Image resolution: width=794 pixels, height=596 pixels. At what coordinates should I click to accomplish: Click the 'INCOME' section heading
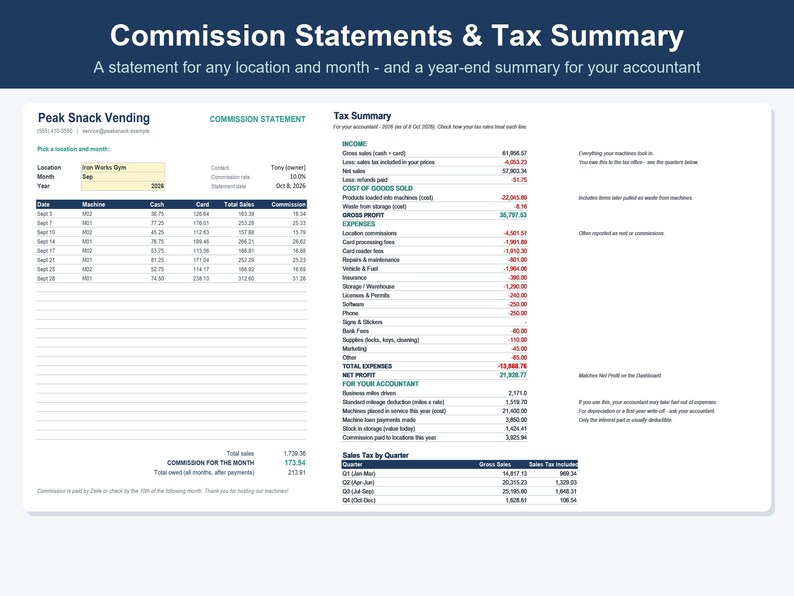[354, 144]
